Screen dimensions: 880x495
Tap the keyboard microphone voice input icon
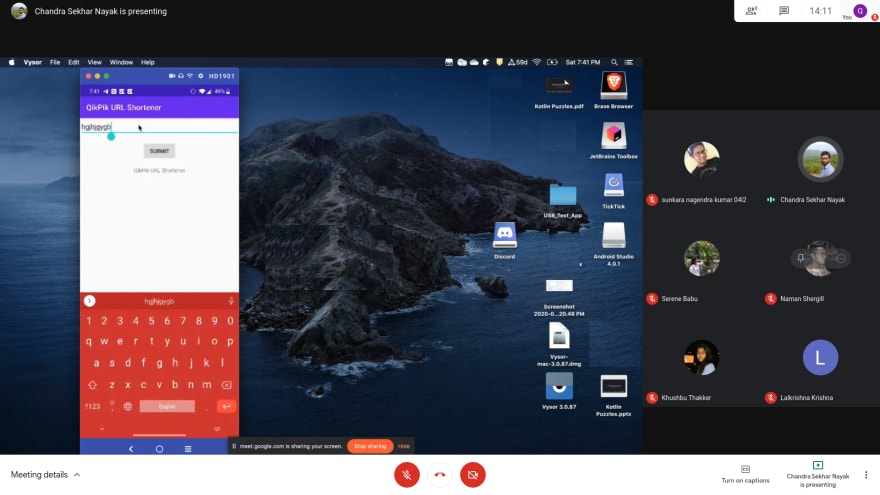pos(231,301)
